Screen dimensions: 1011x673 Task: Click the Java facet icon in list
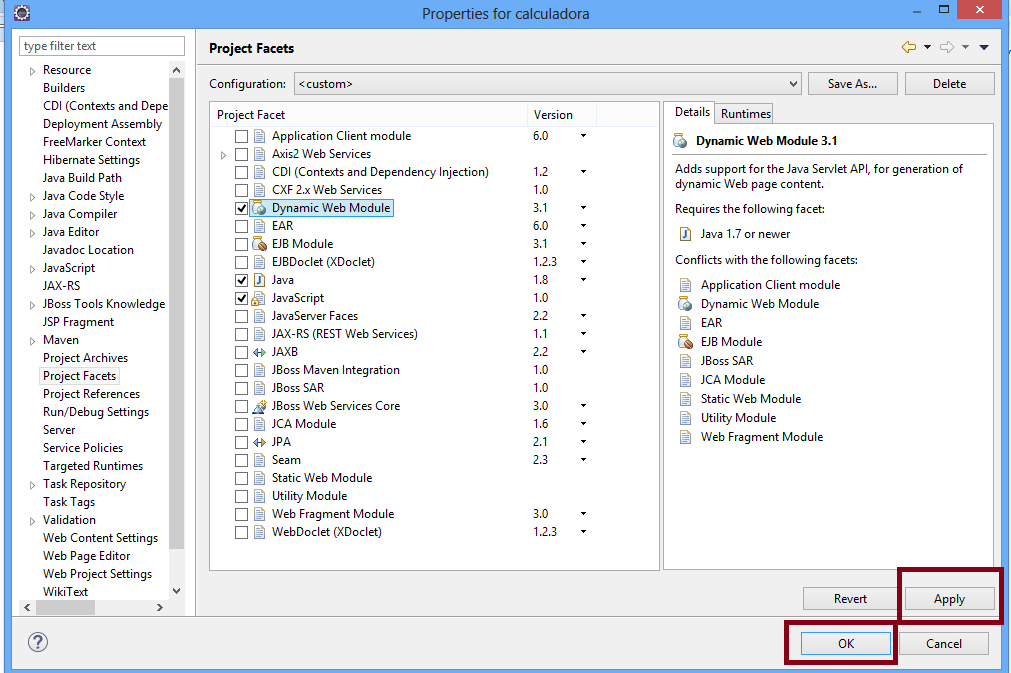259,280
